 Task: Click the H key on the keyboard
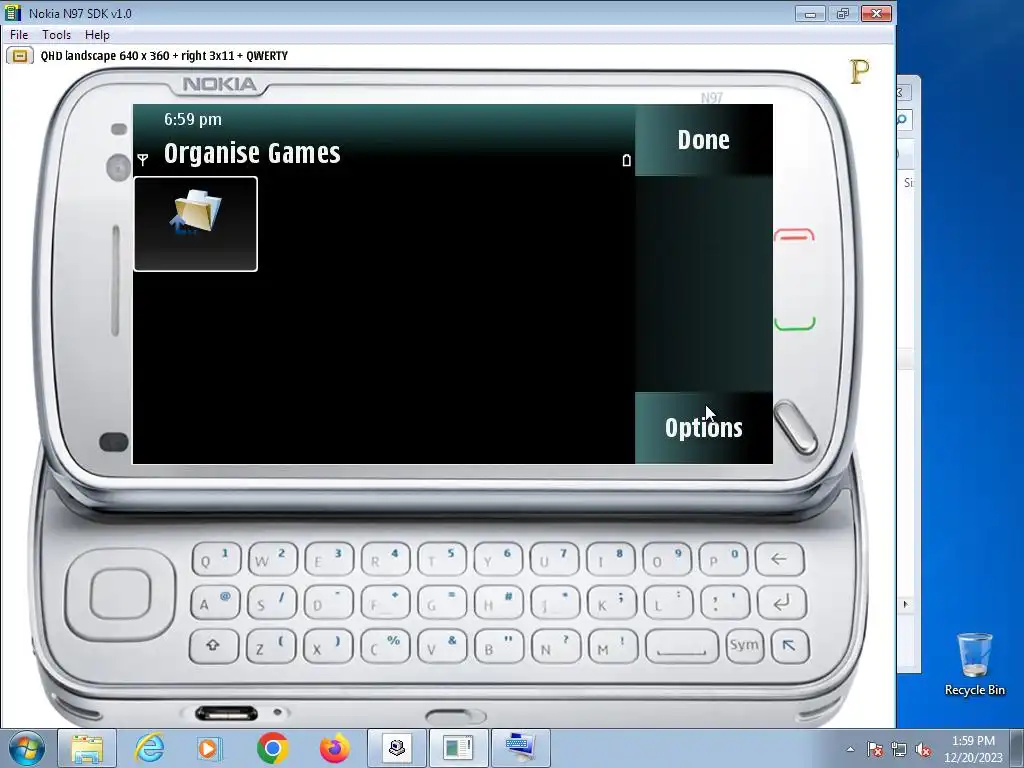click(499, 602)
